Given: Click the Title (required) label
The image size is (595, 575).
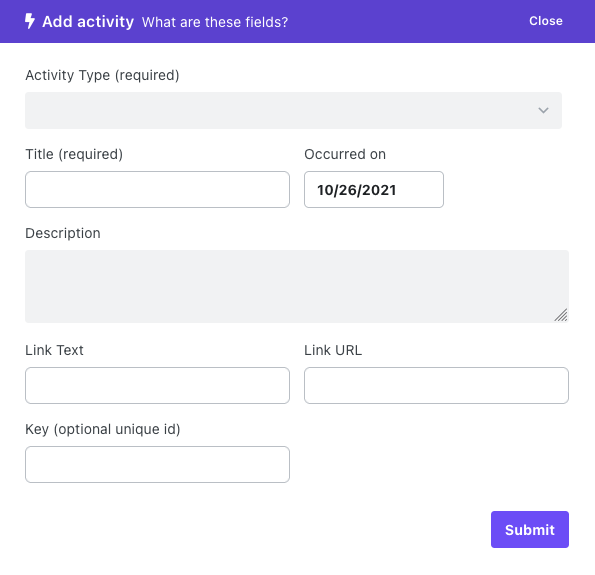Looking at the screenshot, I should tap(74, 154).
